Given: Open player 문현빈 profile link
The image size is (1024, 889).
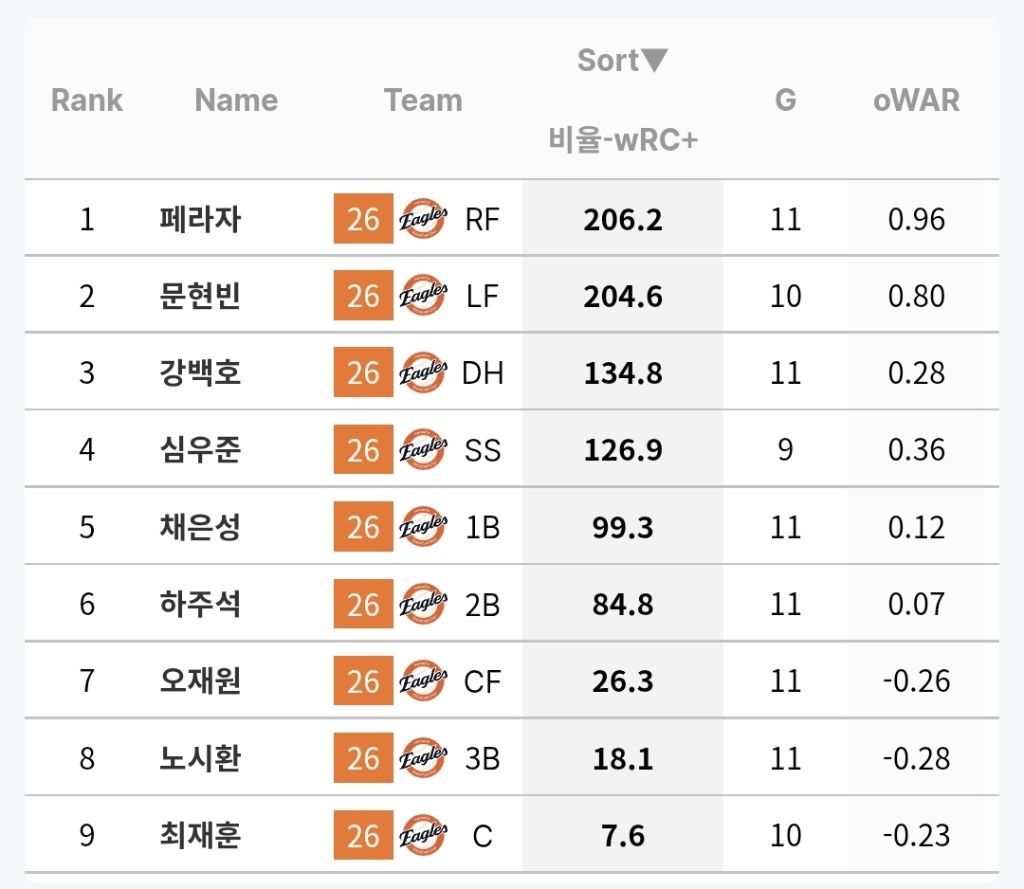Looking at the screenshot, I should 200,296.
